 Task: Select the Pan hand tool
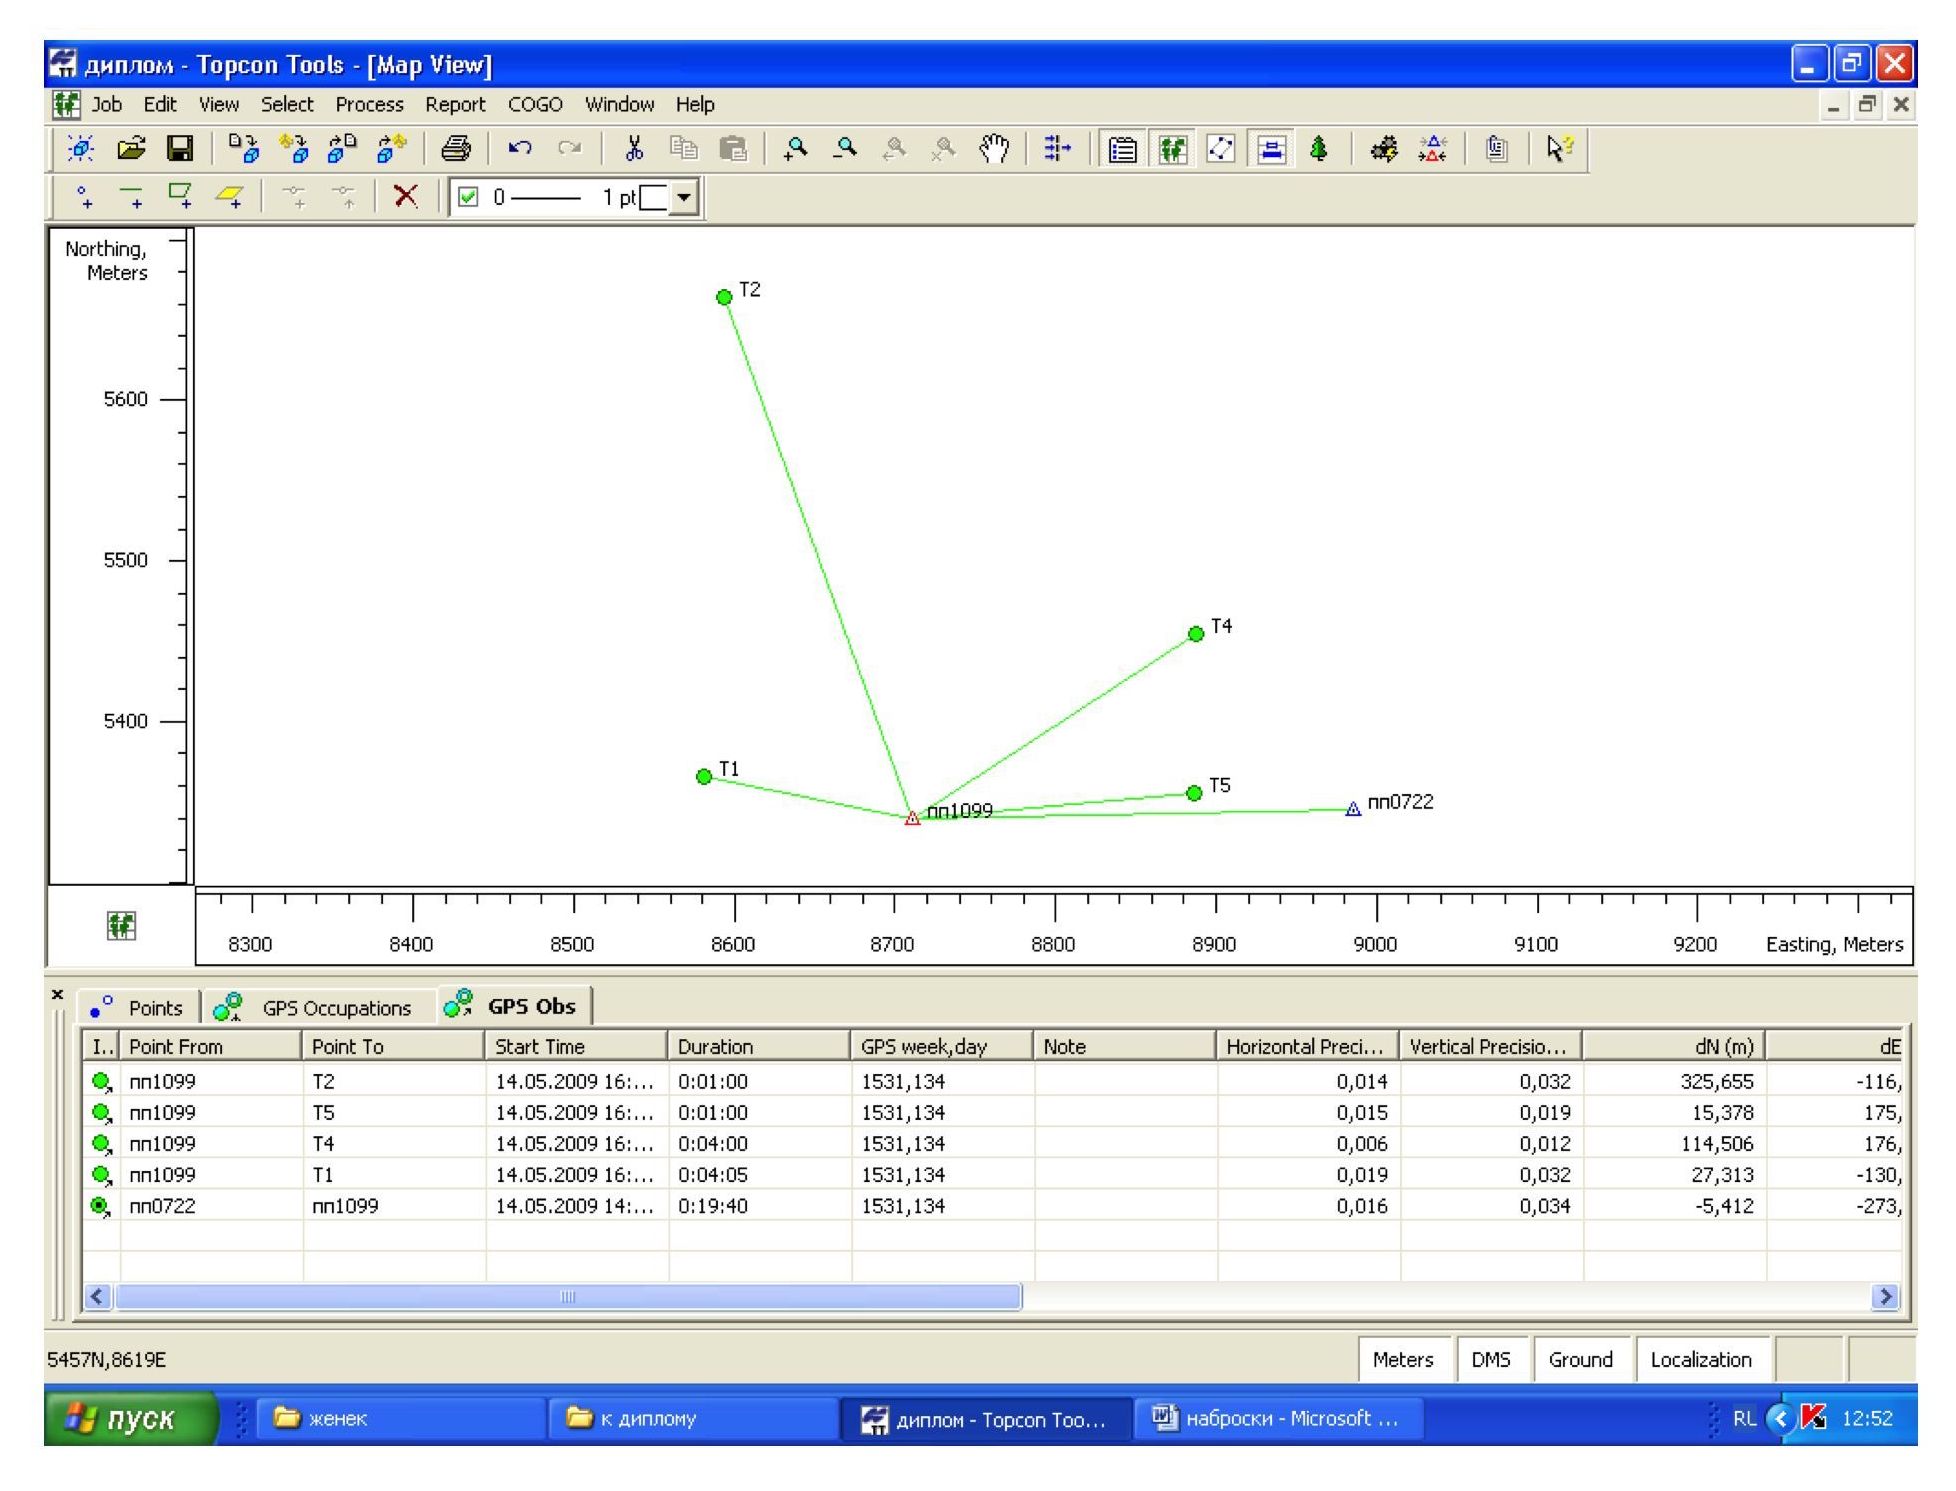click(x=993, y=150)
